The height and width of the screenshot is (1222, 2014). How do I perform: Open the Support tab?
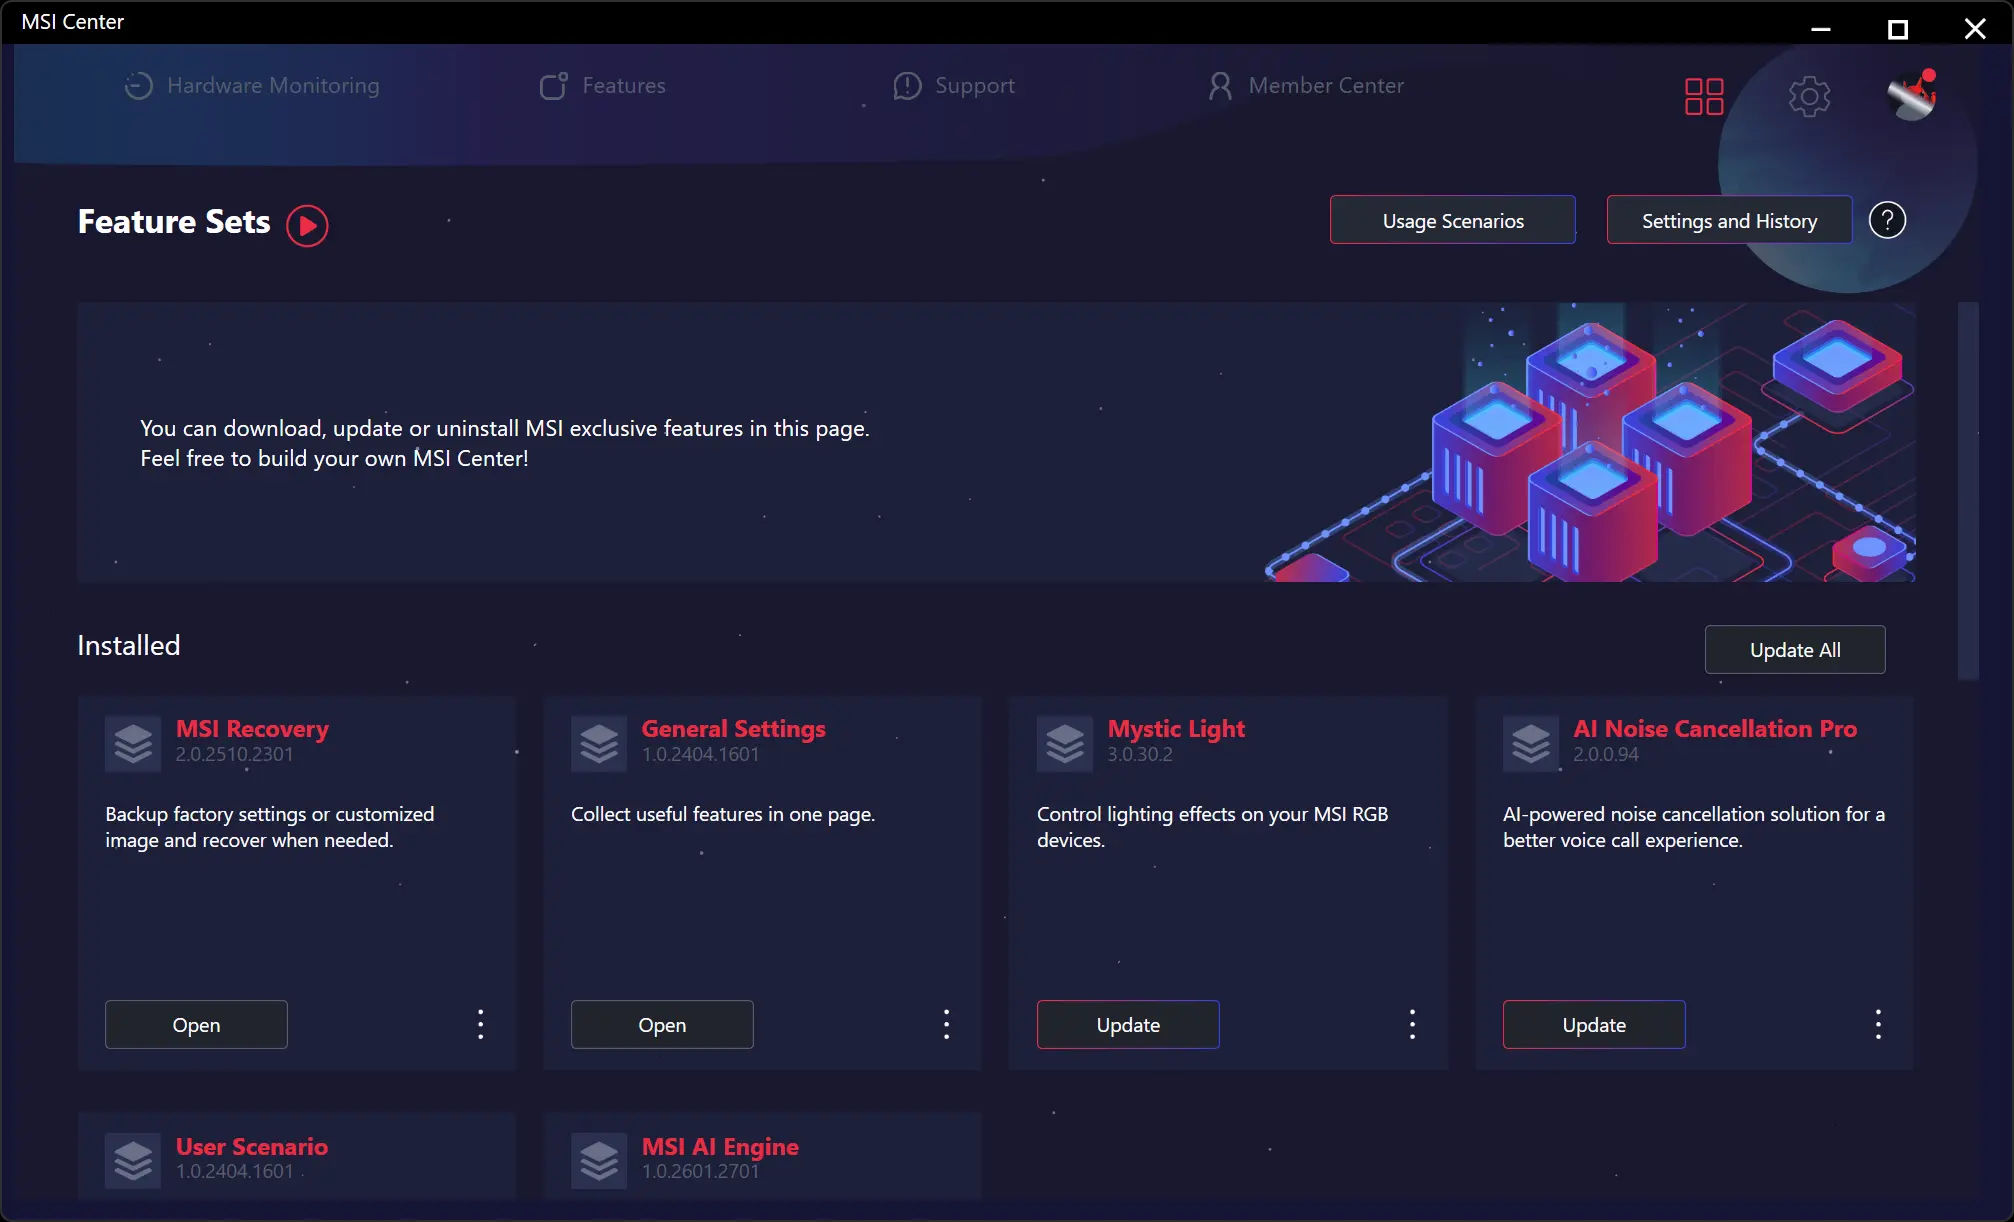pos(954,86)
